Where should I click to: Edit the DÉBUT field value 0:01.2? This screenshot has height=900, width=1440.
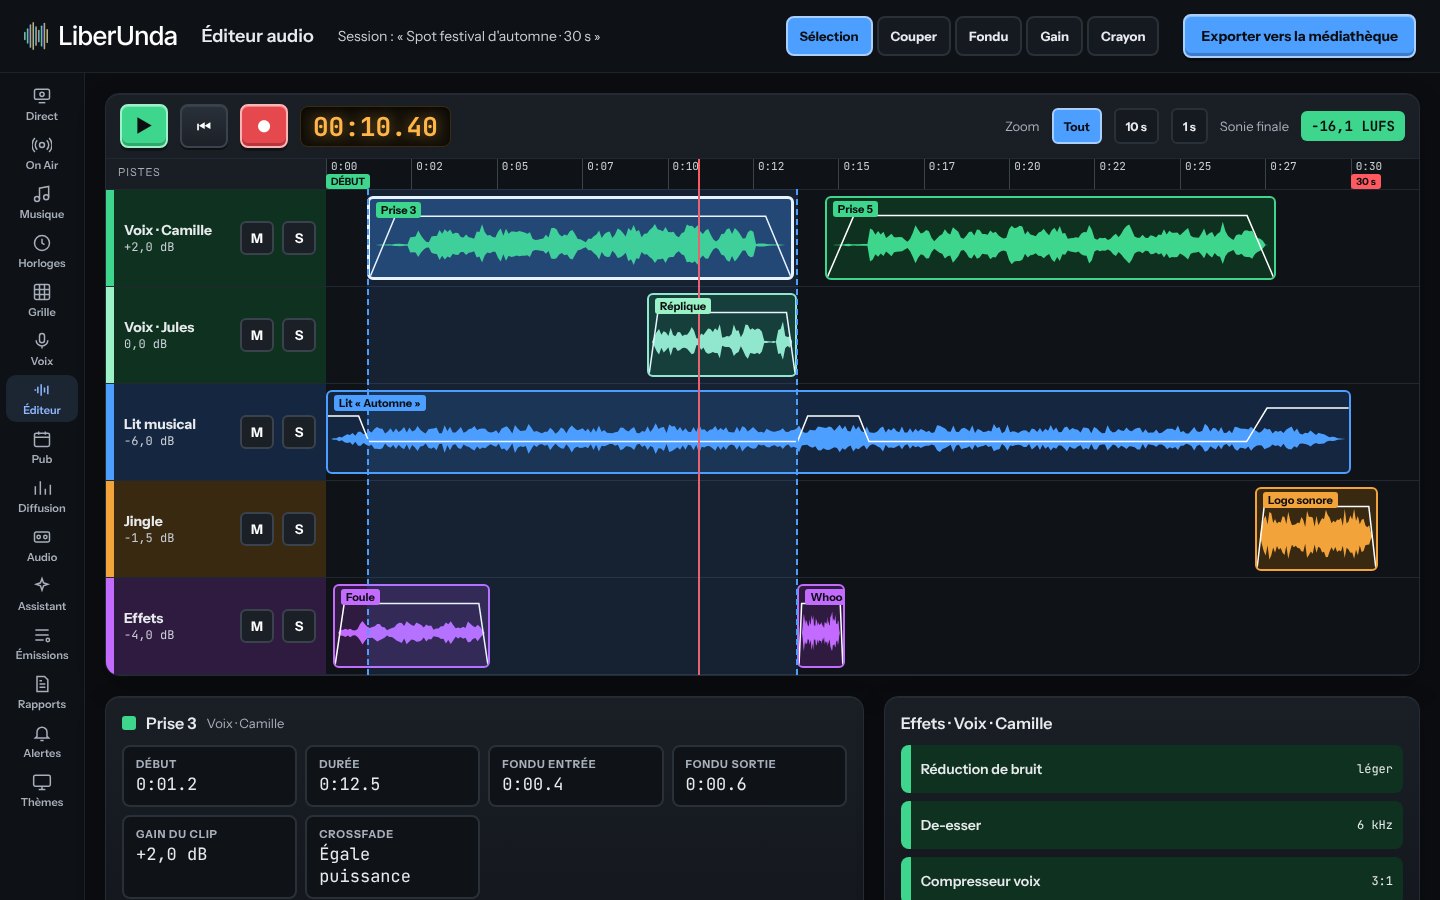click(209, 776)
